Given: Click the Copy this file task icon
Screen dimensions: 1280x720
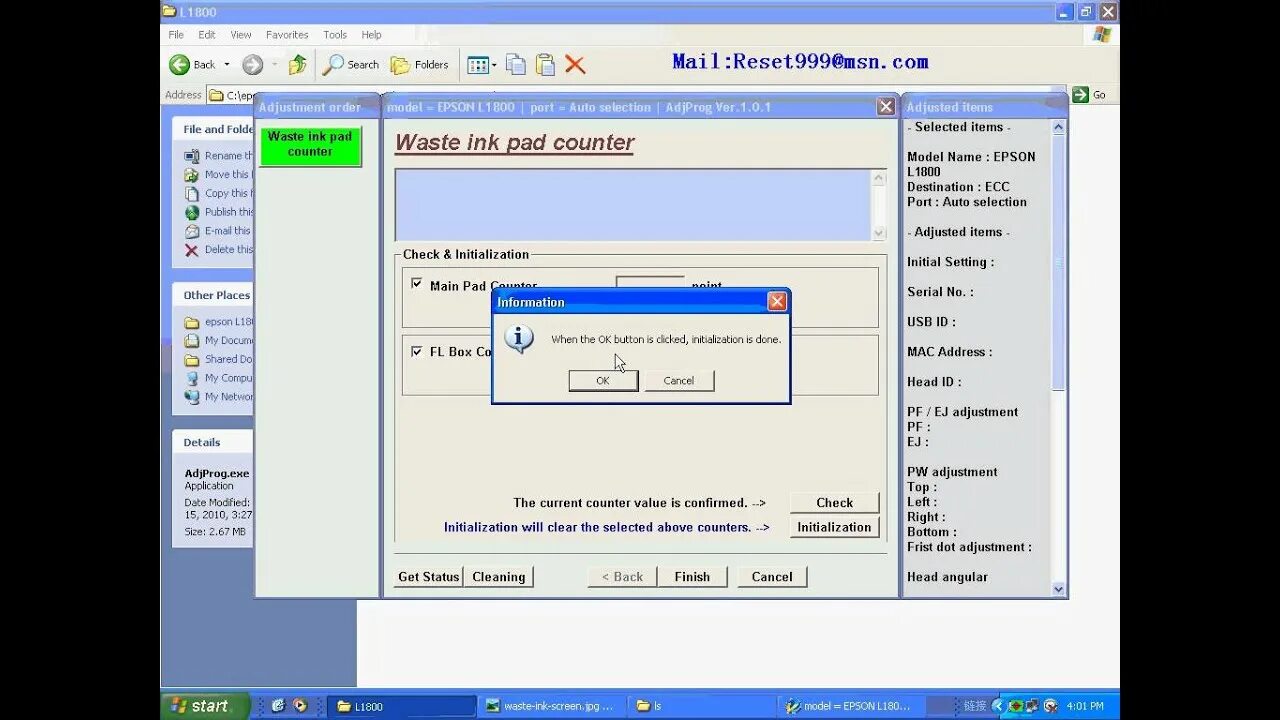Looking at the screenshot, I should tap(192, 194).
